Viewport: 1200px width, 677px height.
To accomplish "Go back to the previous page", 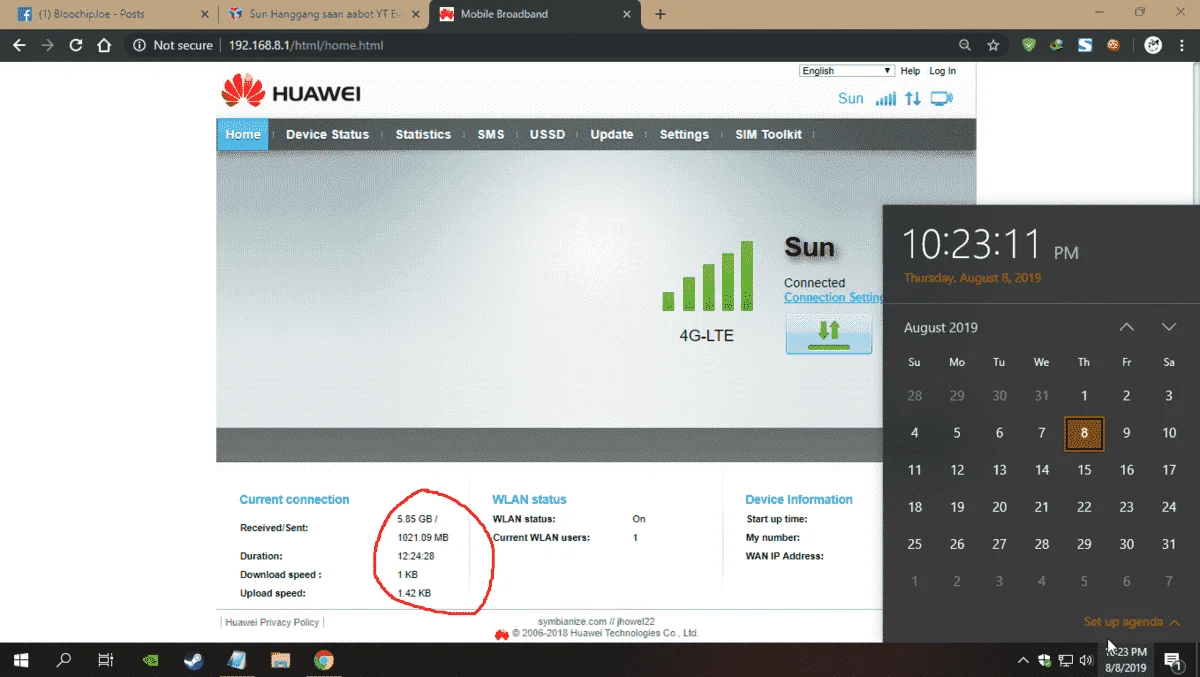I will pyautogui.click(x=18, y=45).
